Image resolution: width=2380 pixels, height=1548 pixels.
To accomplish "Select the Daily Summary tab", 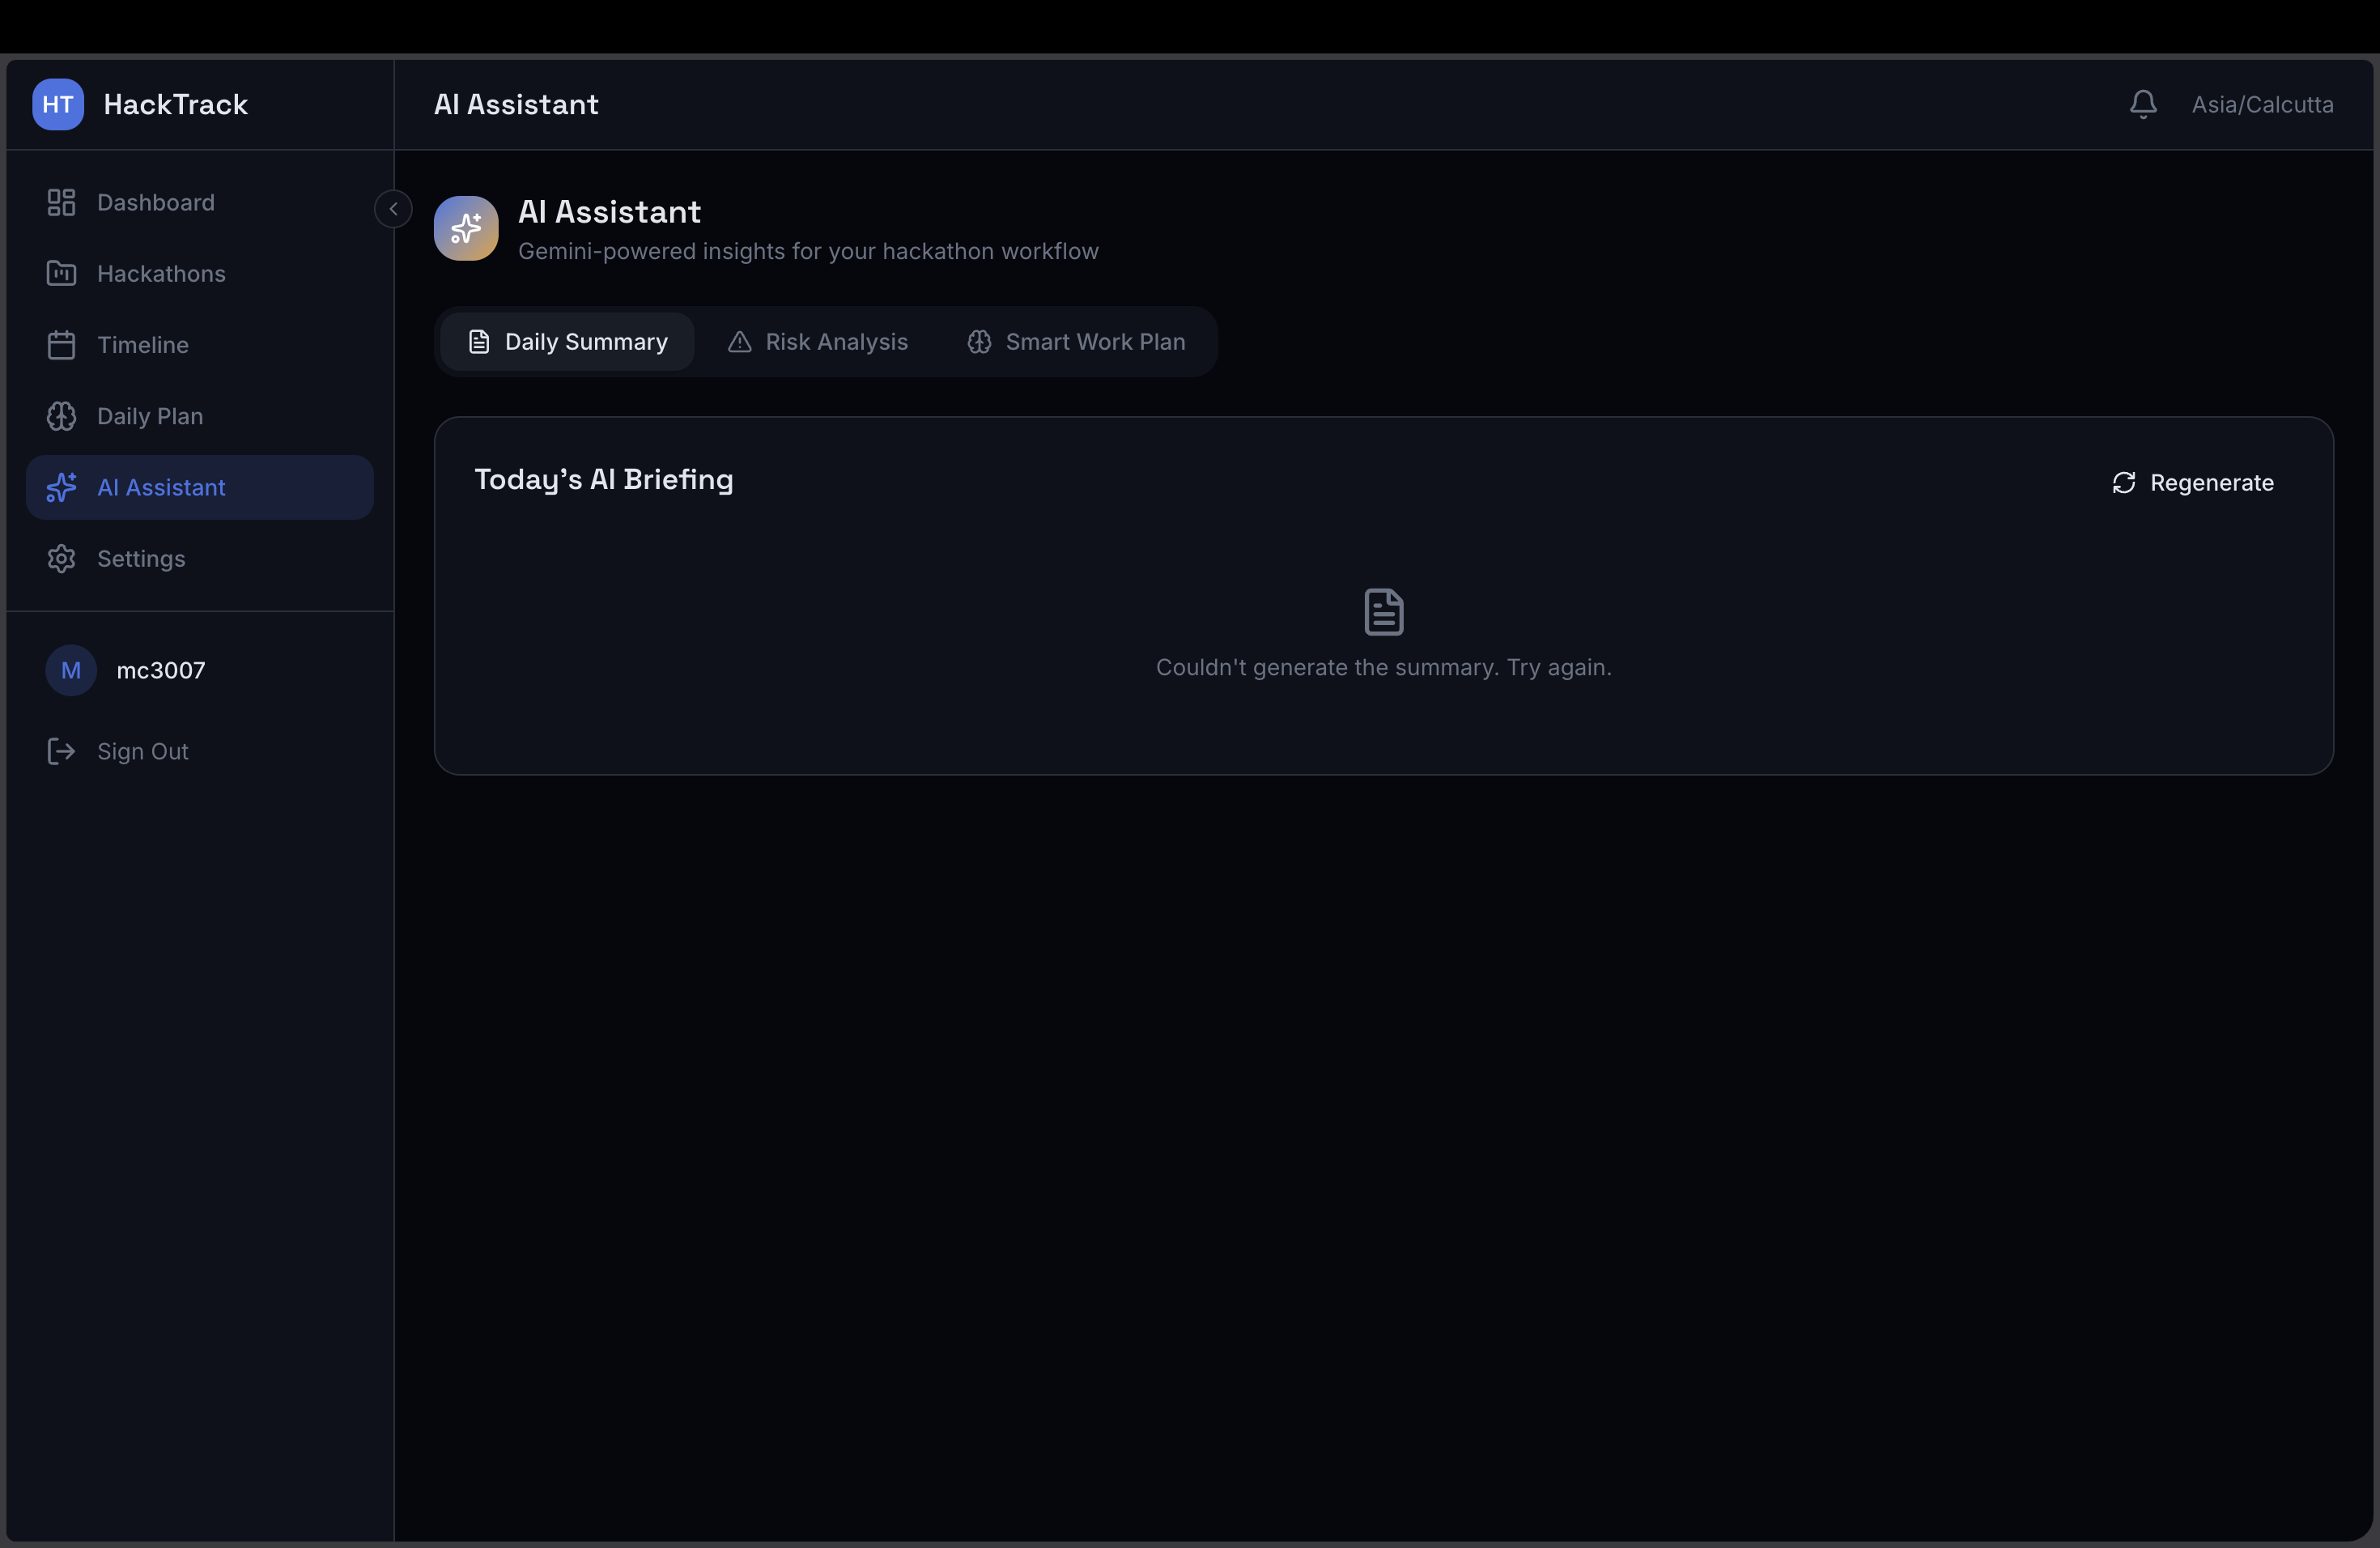I will (x=567, y=342).
